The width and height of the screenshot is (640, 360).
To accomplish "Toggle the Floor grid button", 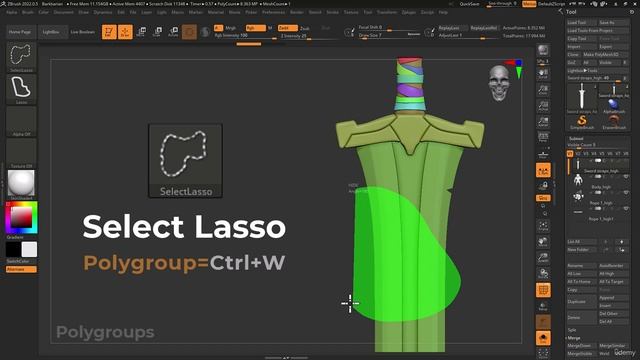I will click(543, 154).
